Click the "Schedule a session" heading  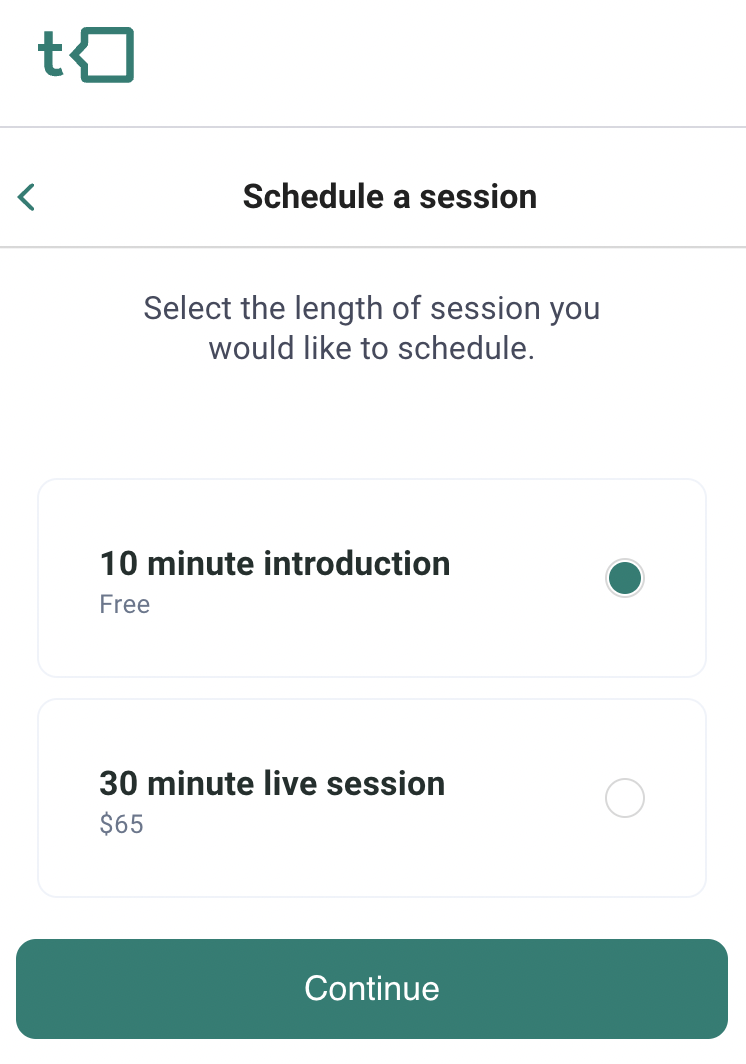(x=390, y=197)
